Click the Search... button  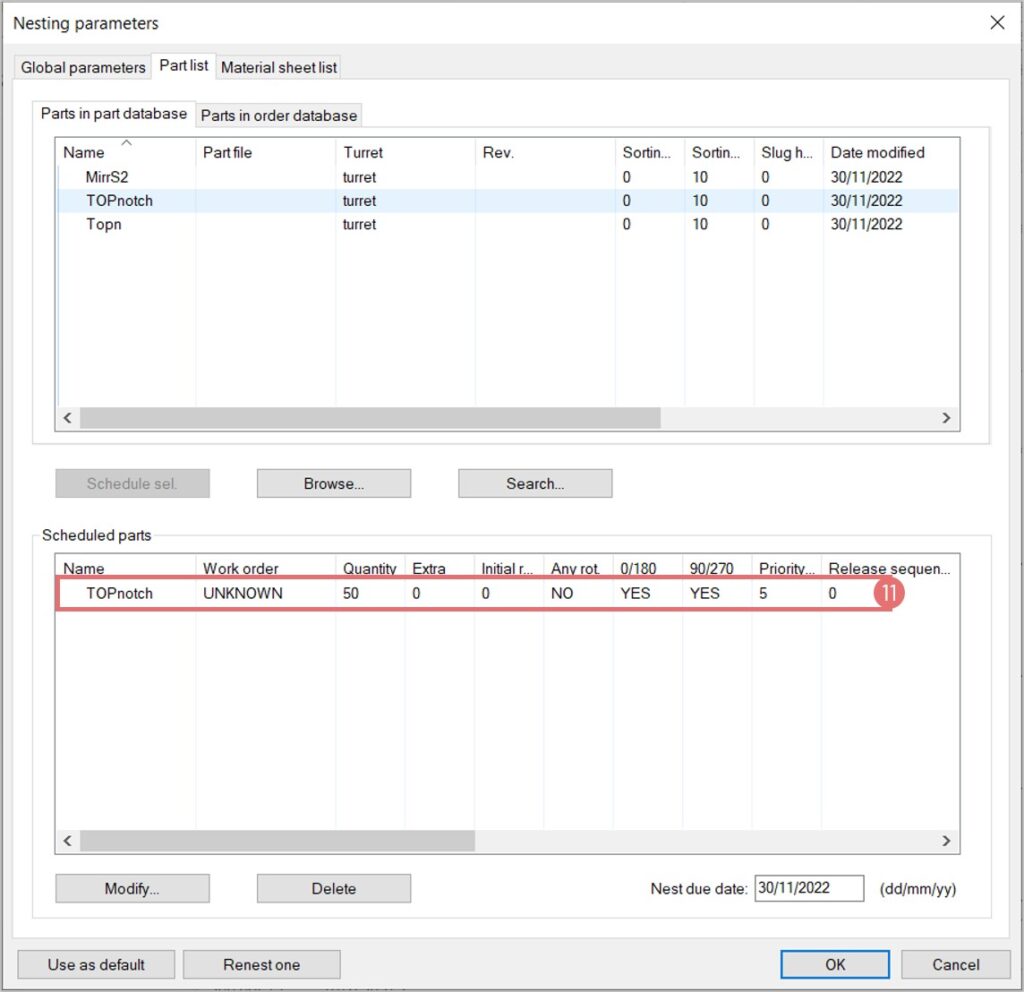click(x=535, y=484)
